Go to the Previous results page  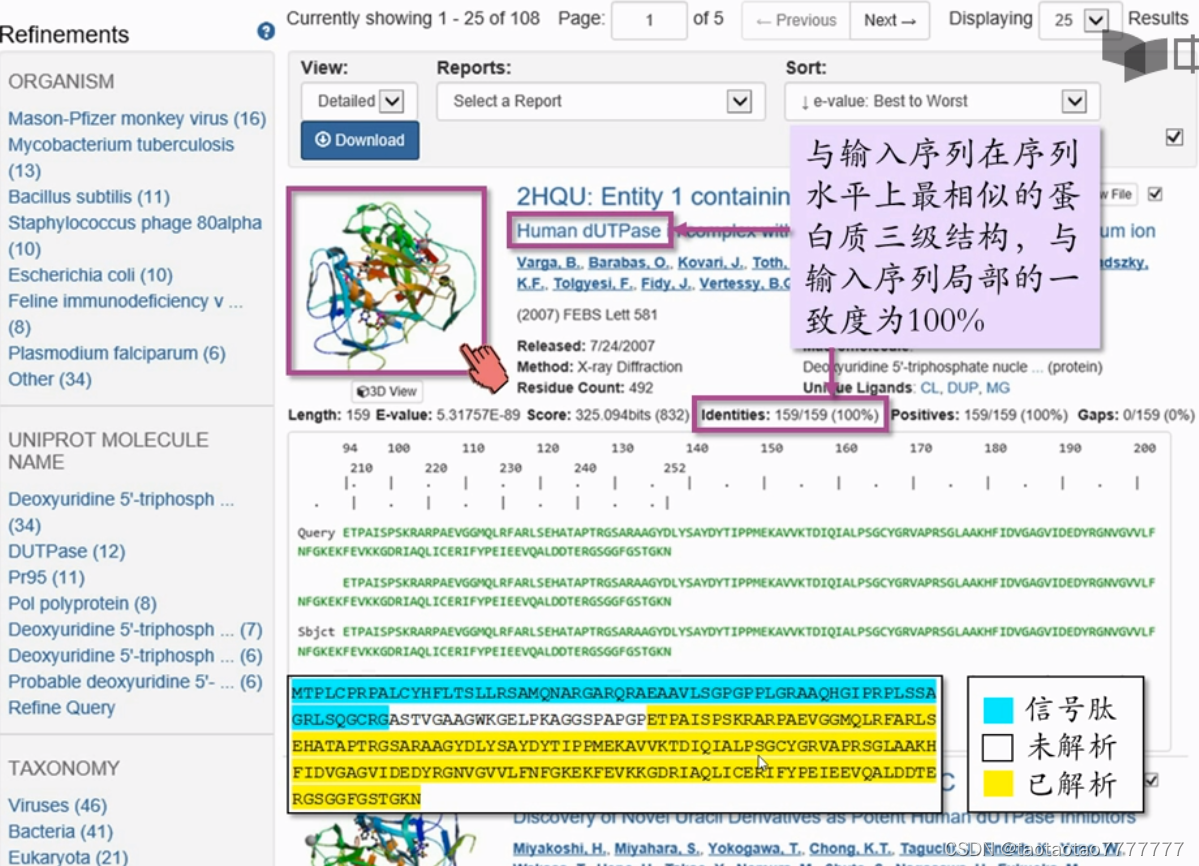[796, 20]
